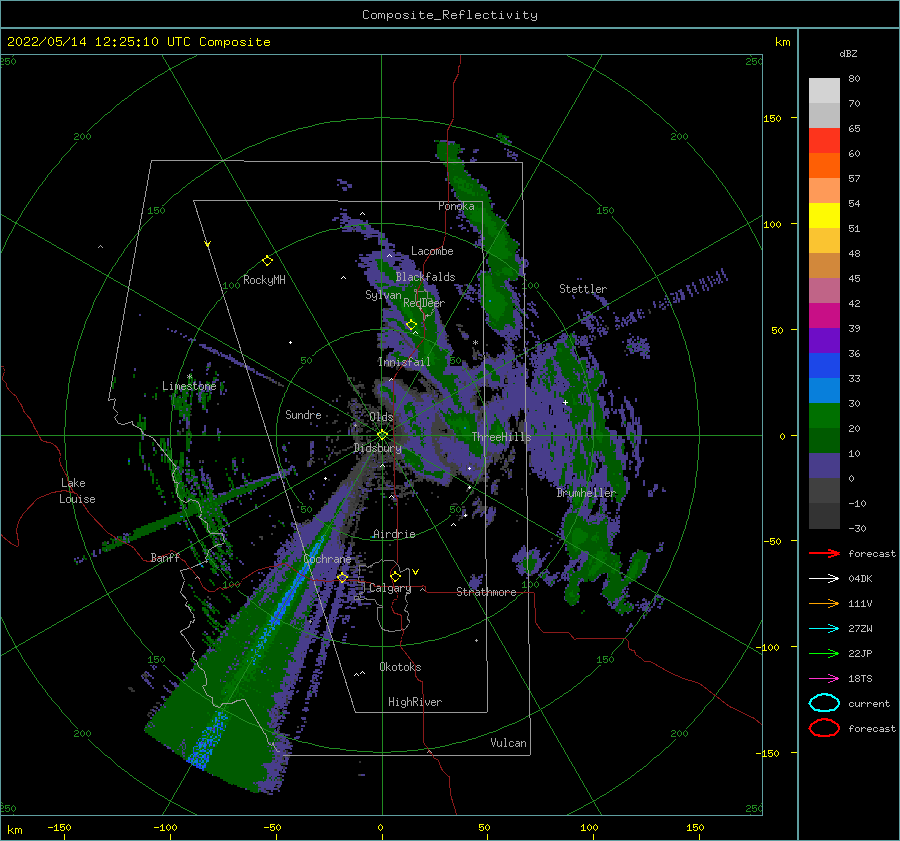Select yellow diamond marker above RockyMH label
The width and height of the screenshot is (900, 841).
(x=267, y=261)
